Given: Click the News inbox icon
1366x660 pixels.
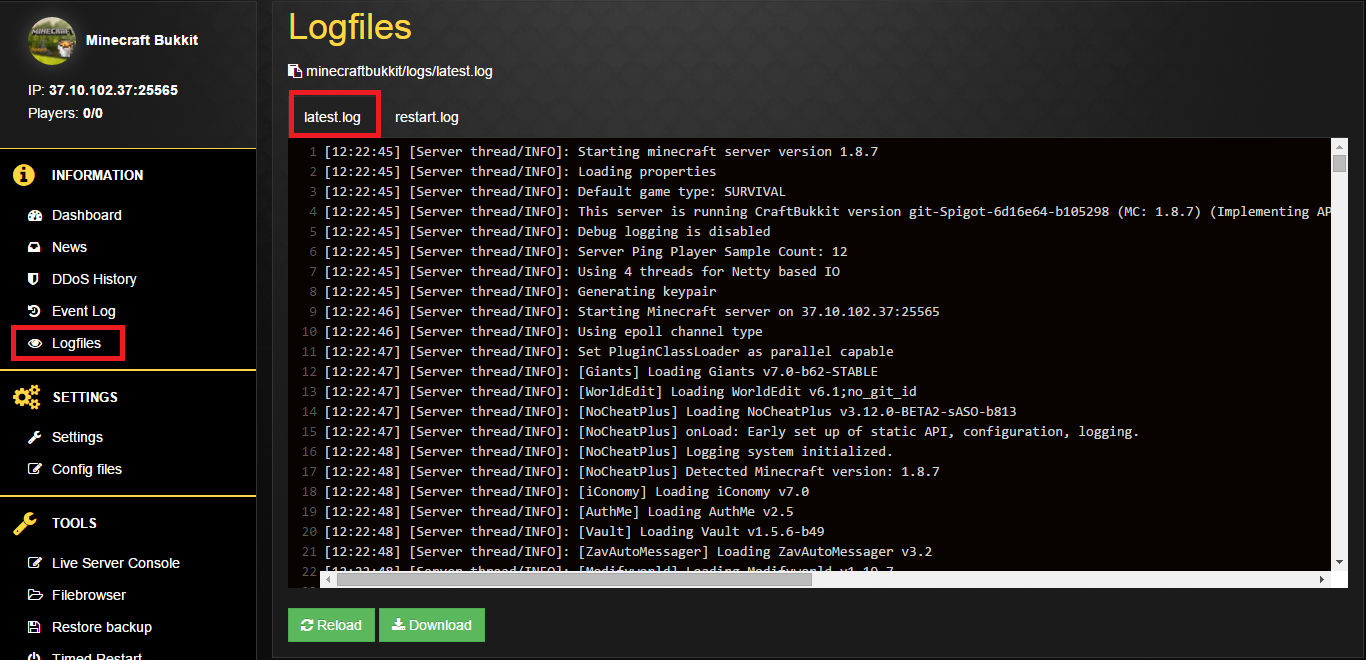Looking at the screenshot, I should point(35,247).
